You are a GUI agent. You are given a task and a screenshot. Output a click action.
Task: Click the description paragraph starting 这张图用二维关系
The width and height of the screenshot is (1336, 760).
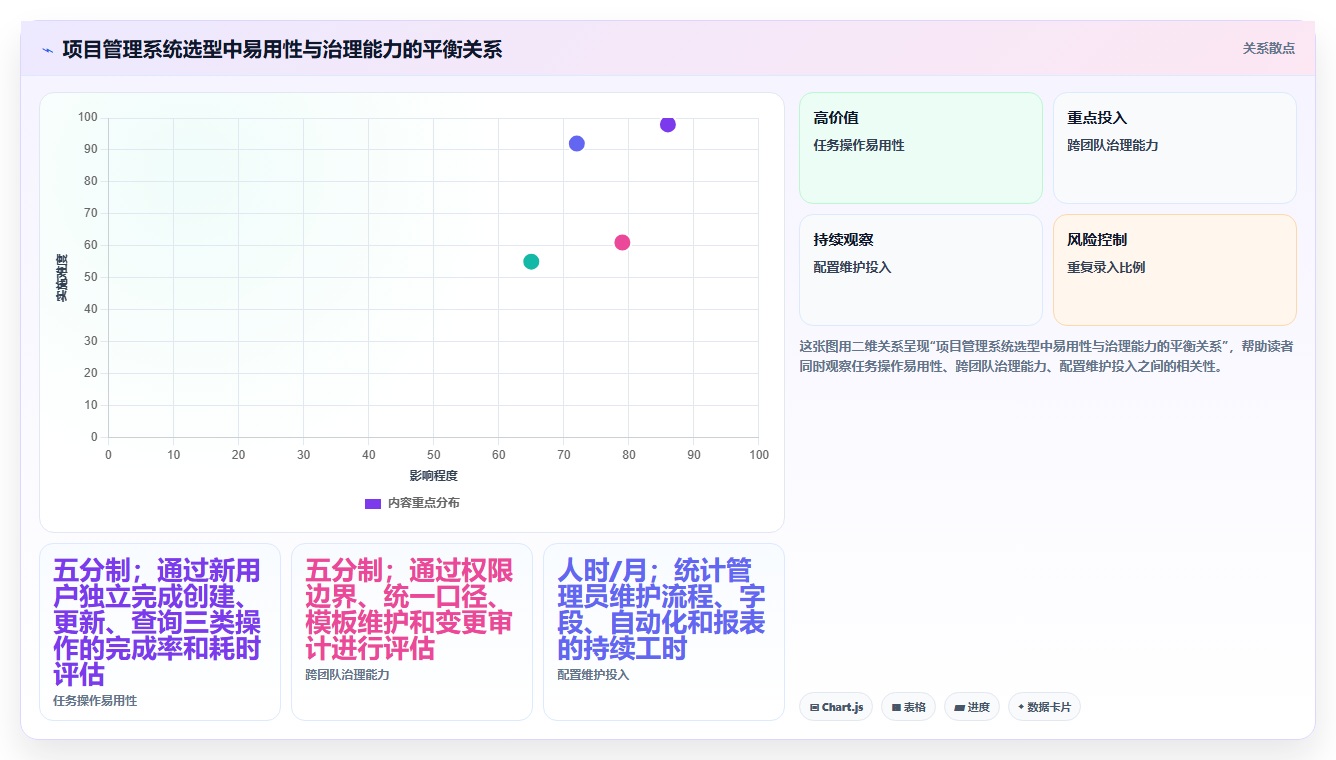1047,356
